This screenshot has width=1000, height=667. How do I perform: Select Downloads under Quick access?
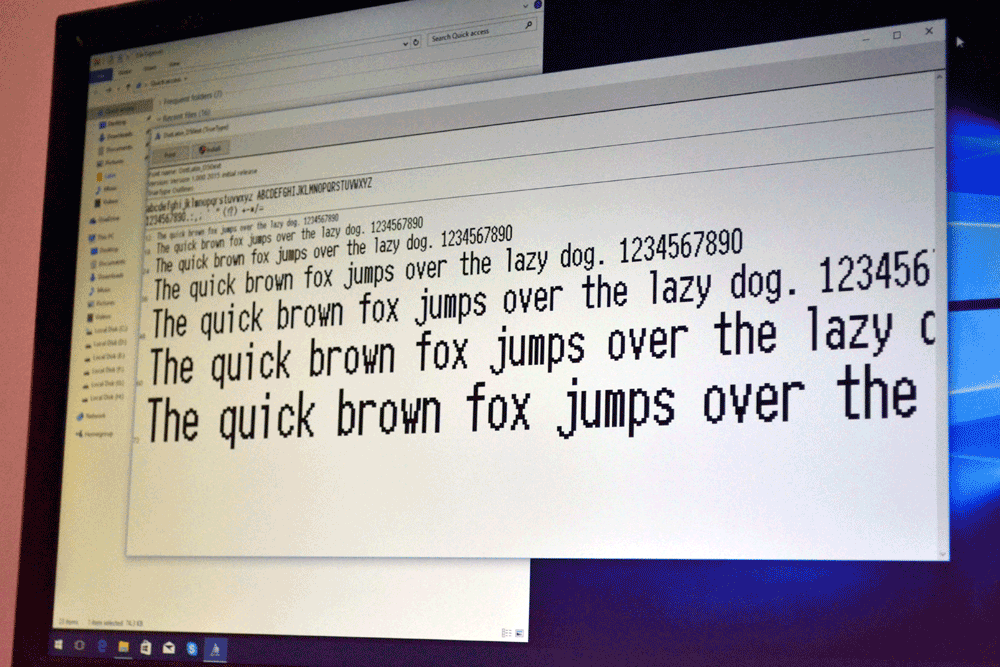click(x=116, y=136)
